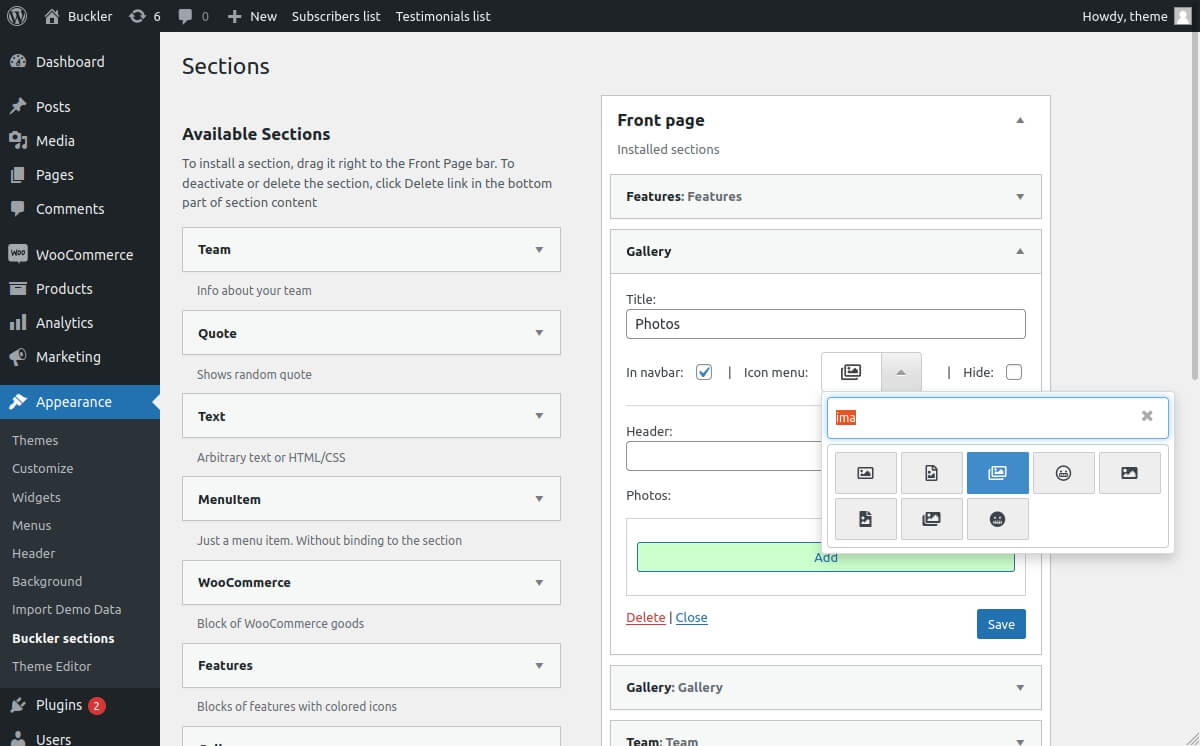Click the Delete link in Gallery
Screen dimensions: 1200x746
point(645,618)
